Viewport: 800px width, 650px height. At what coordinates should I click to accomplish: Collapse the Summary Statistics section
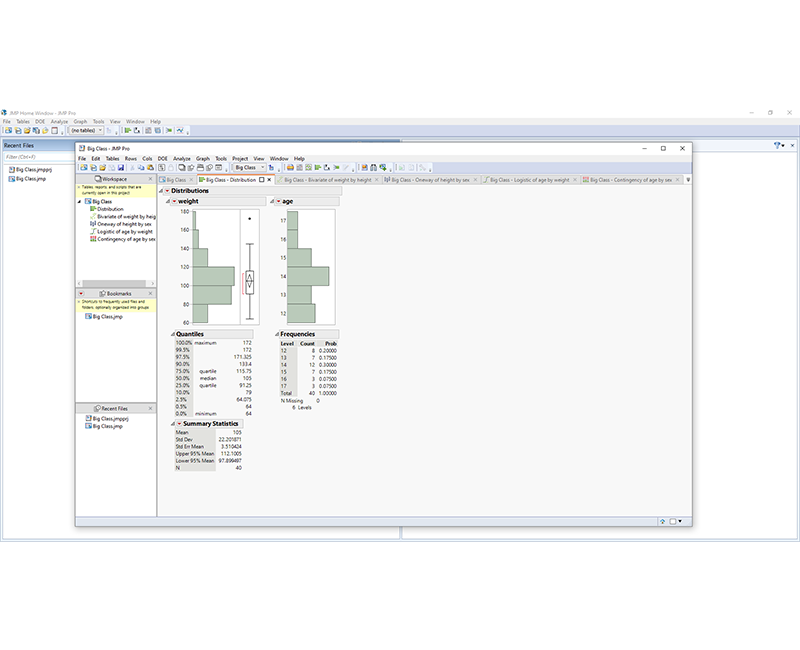(x=173, y=423)
